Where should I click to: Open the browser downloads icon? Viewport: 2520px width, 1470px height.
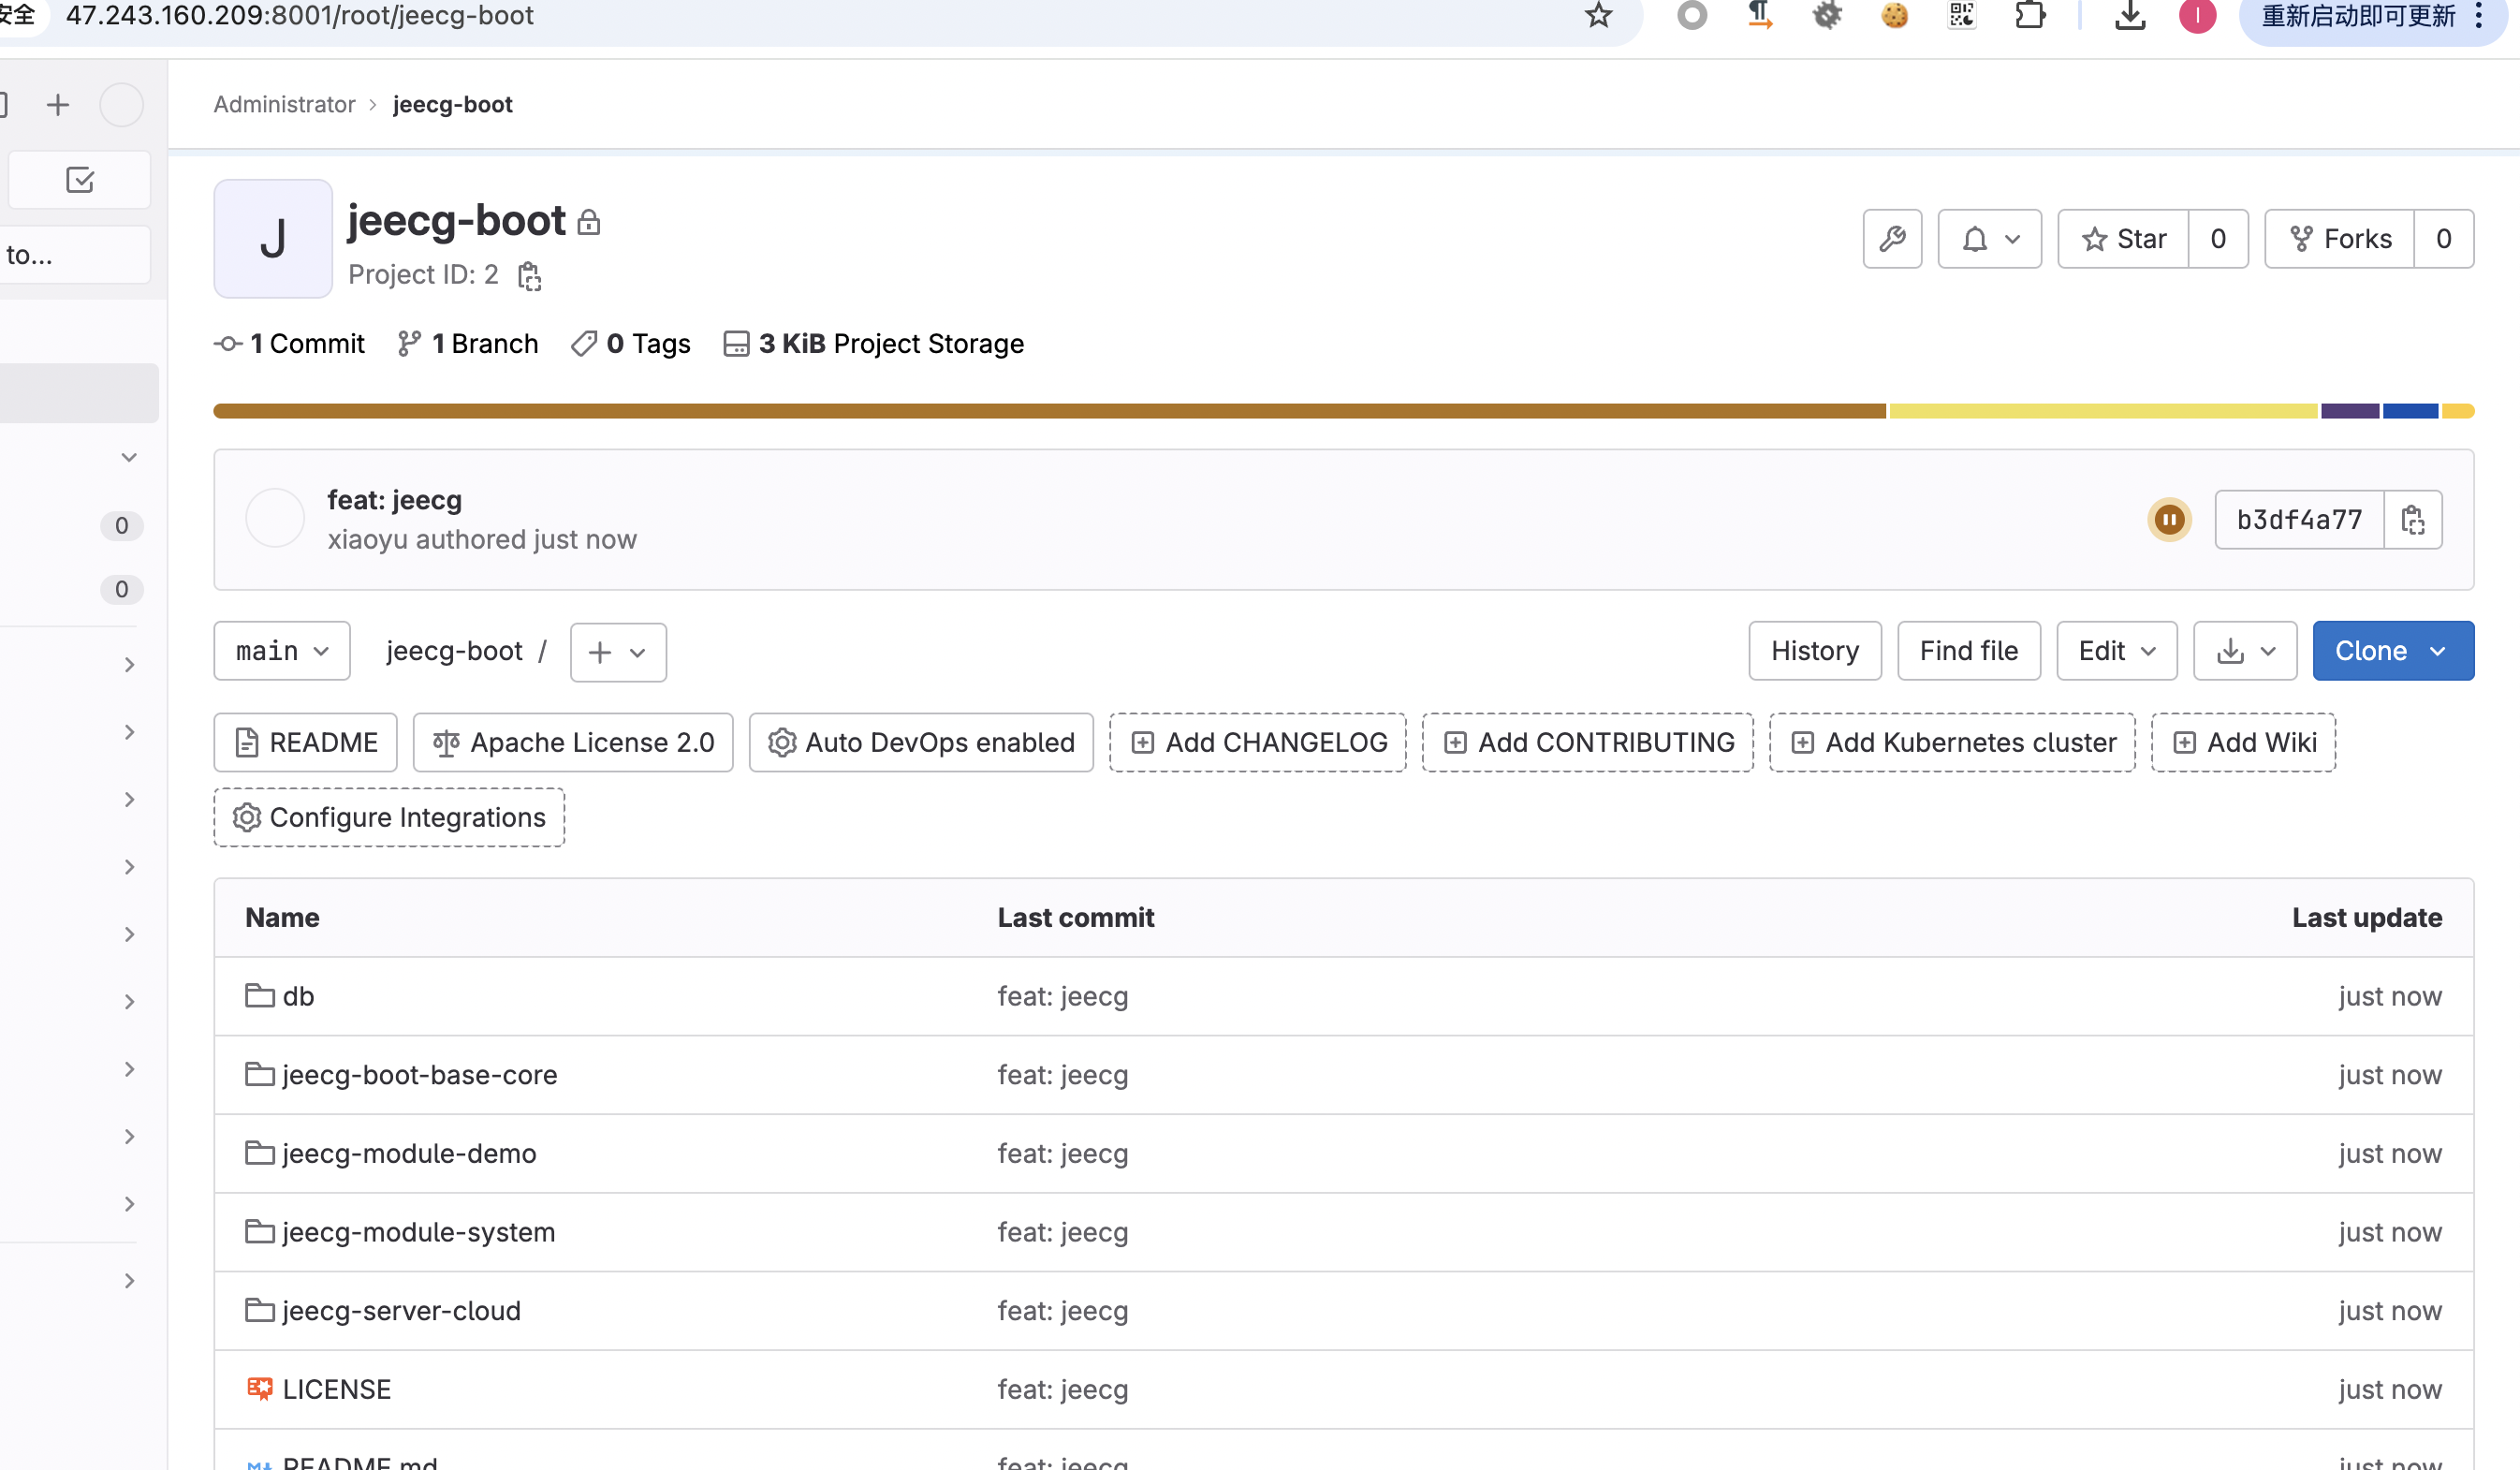(2130, 16)
